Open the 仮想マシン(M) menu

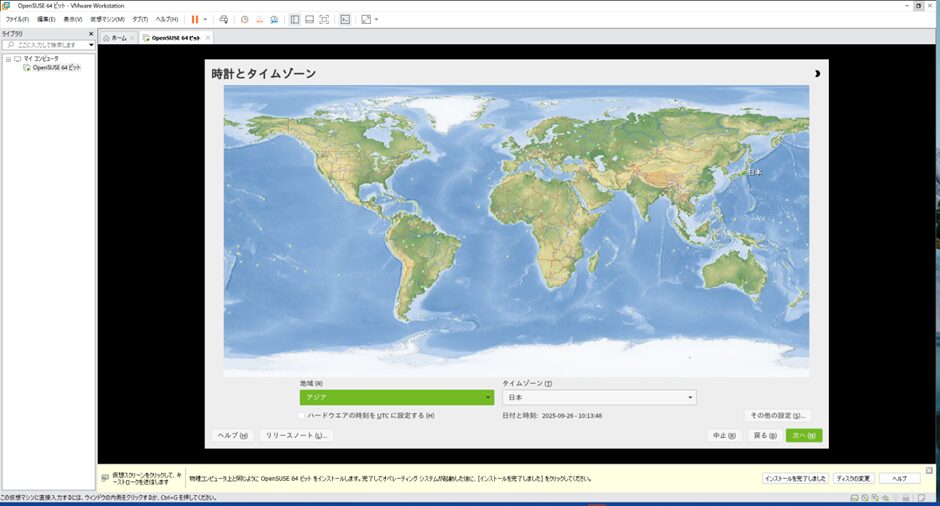pyautogui.click(x=107, y=19)
